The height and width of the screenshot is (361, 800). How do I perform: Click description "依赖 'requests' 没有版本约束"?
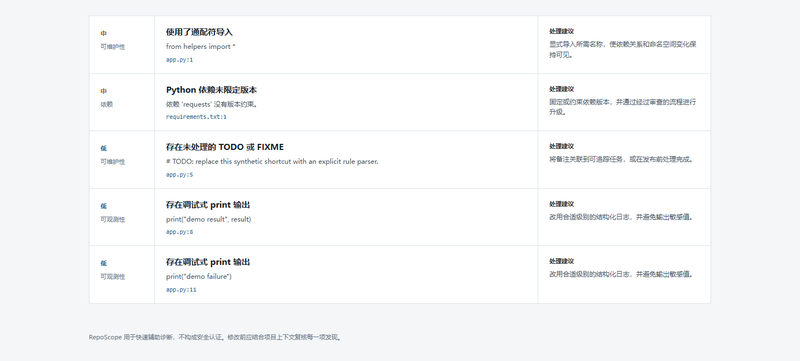(x=212, y=105)
